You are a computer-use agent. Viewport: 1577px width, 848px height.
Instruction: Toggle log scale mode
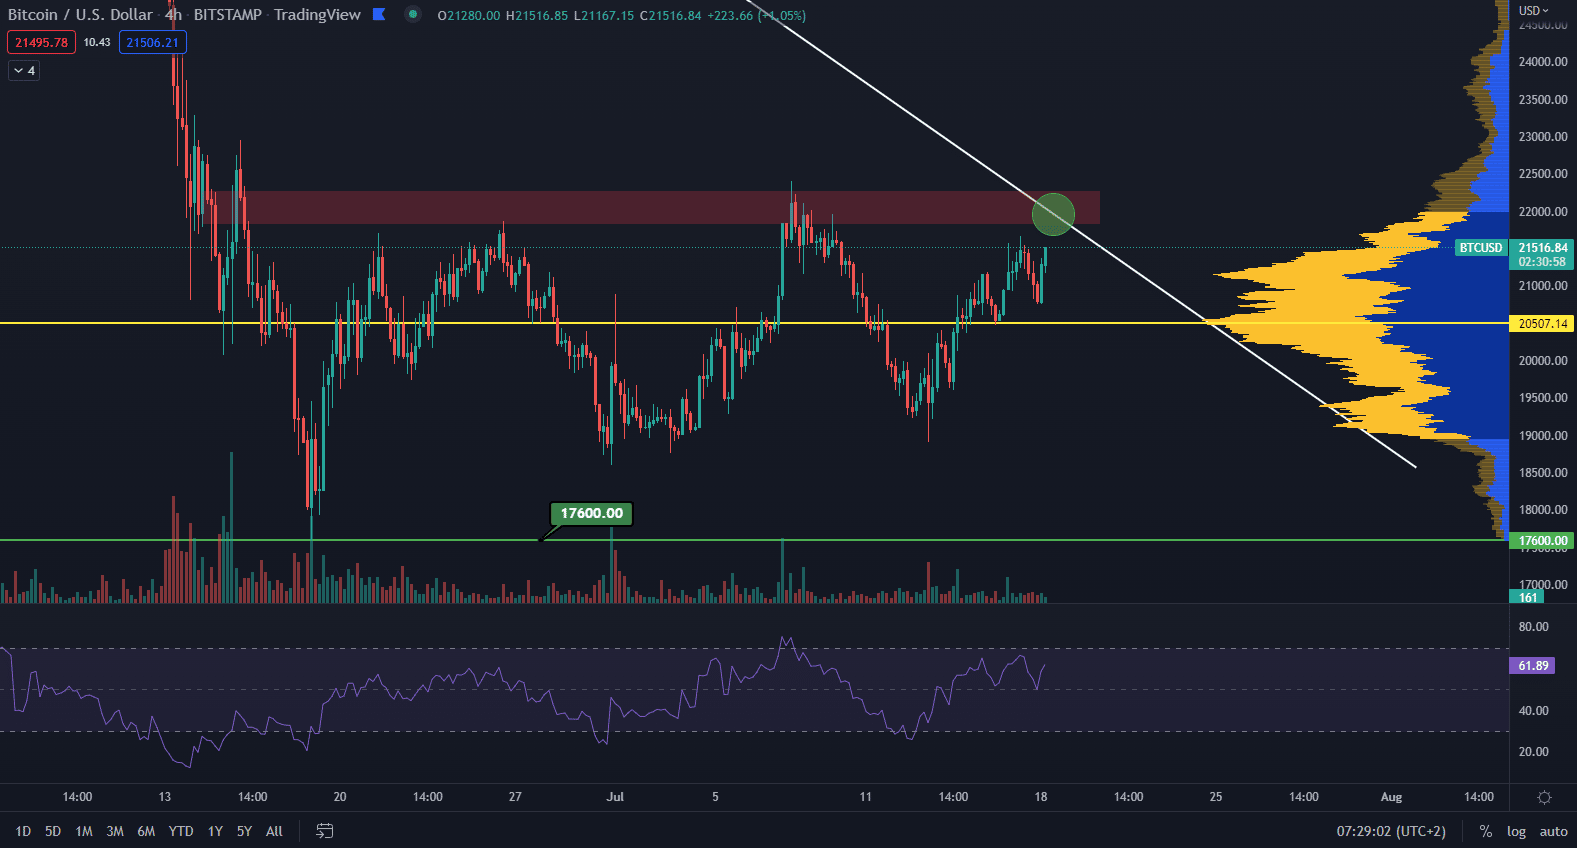click(x=1516, y=831)
